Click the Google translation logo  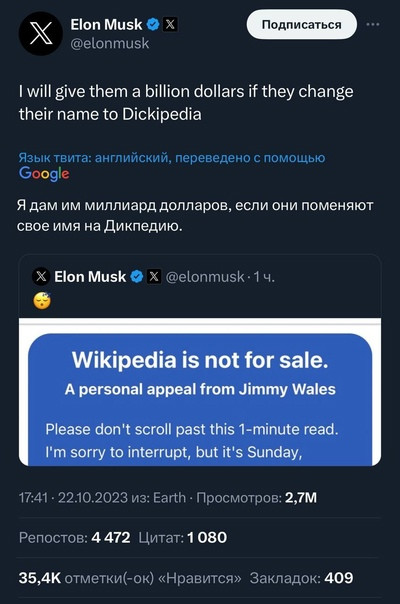(44, 174)
